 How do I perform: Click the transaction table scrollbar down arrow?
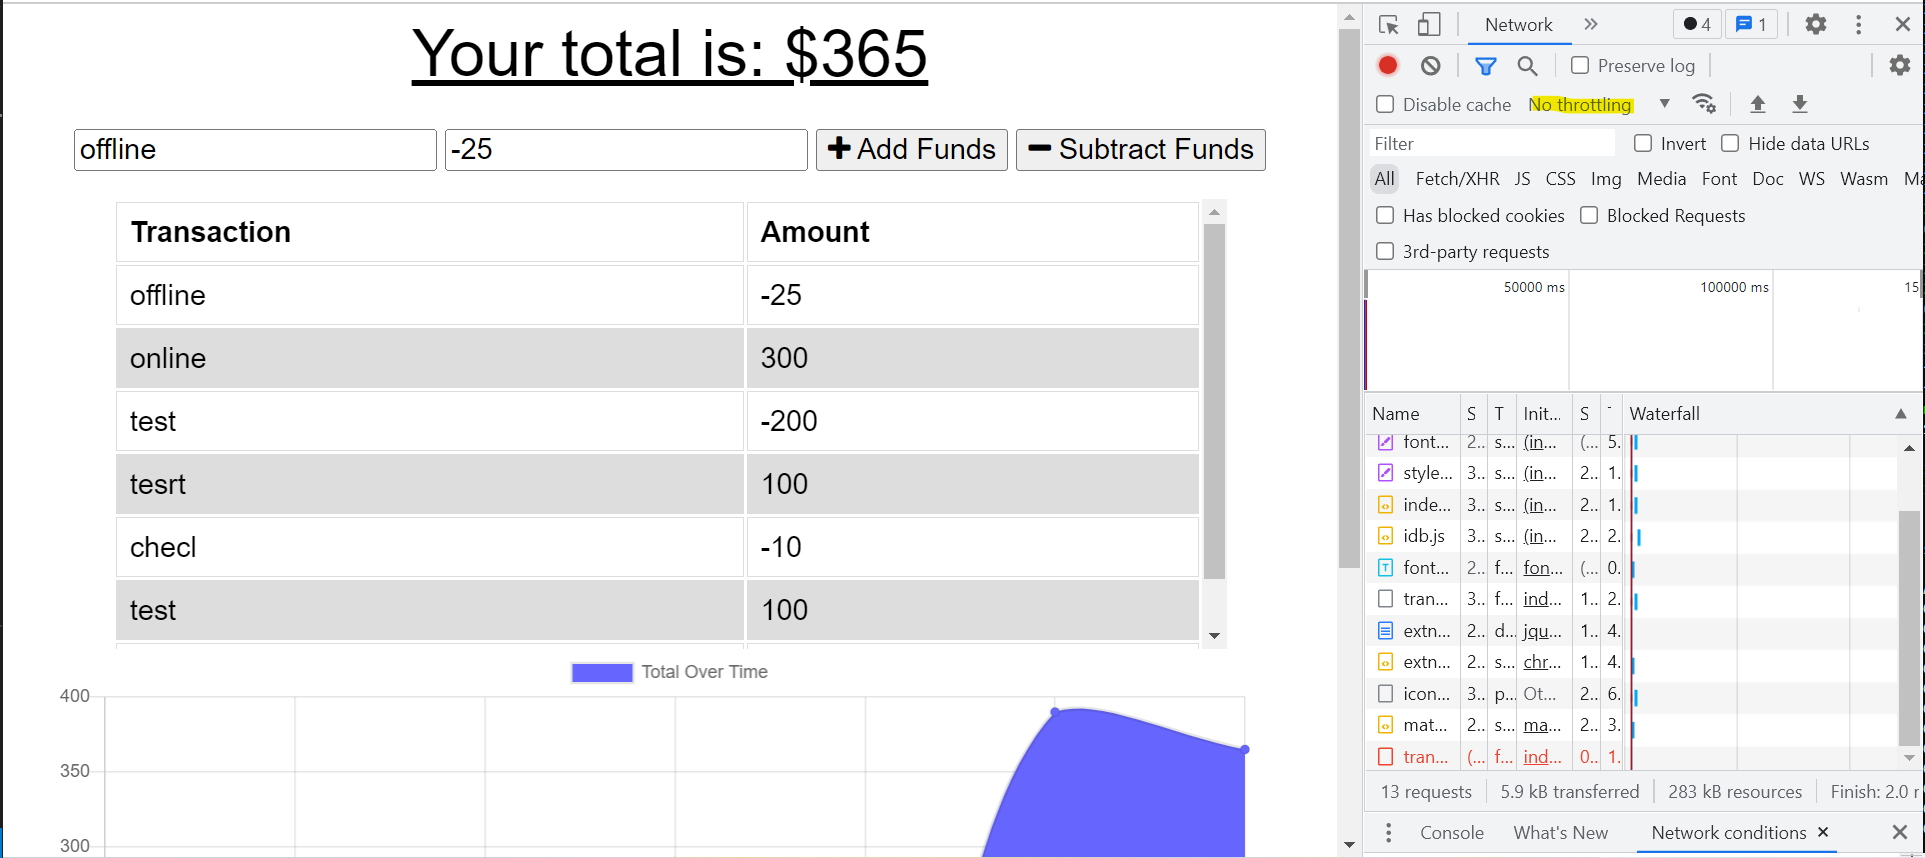pyautogui.click(x=1214, y=636)
